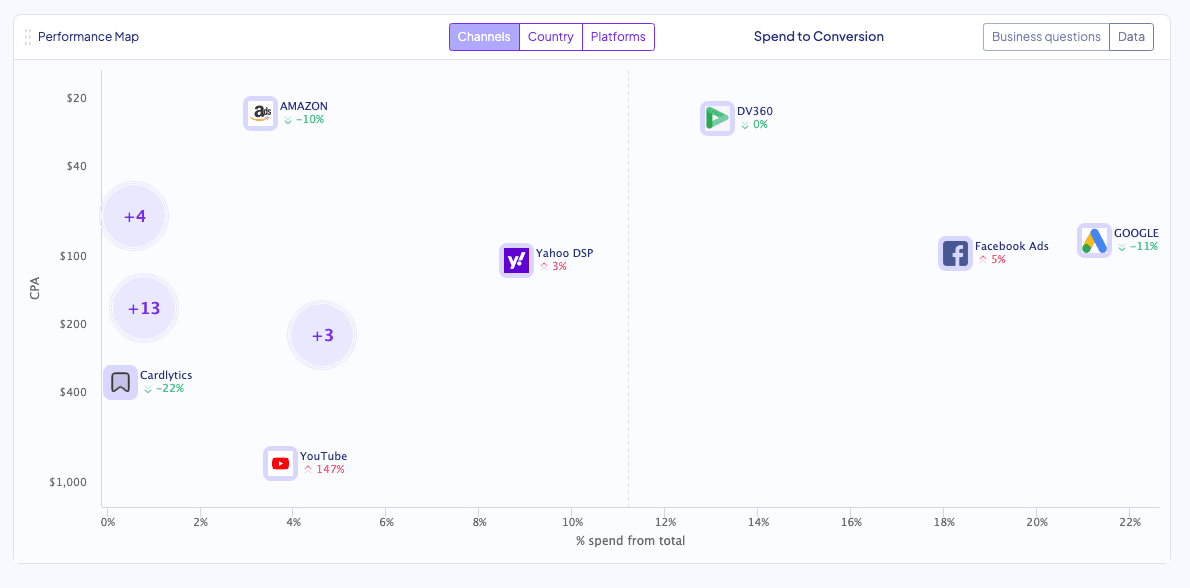Select the Google Ads logo icon
1190x588 pixels.
tap(1094, 241)
